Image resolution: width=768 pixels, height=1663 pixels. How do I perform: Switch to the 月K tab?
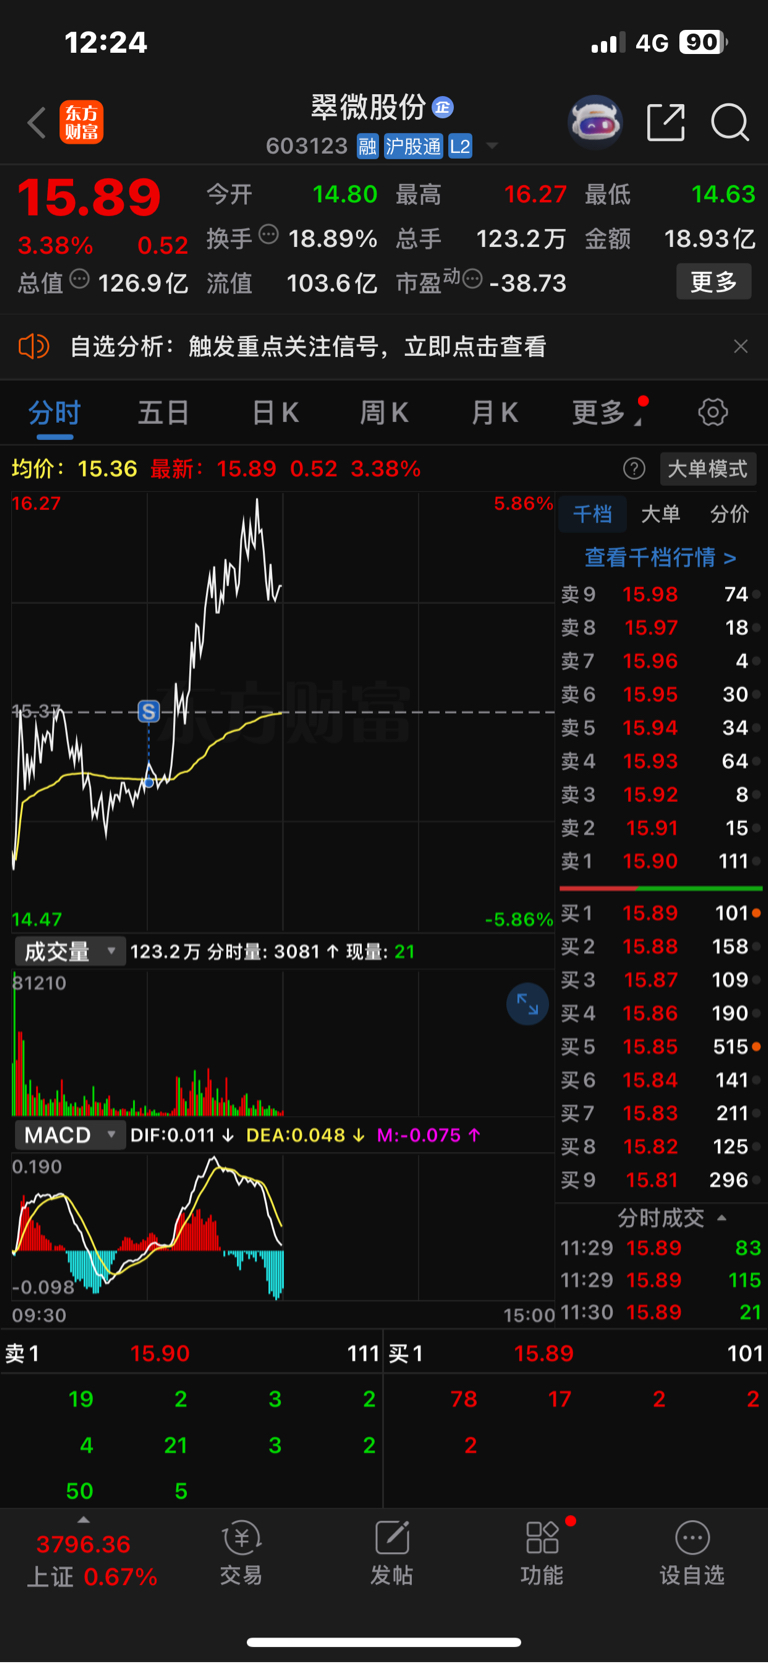tap(494, 412)
